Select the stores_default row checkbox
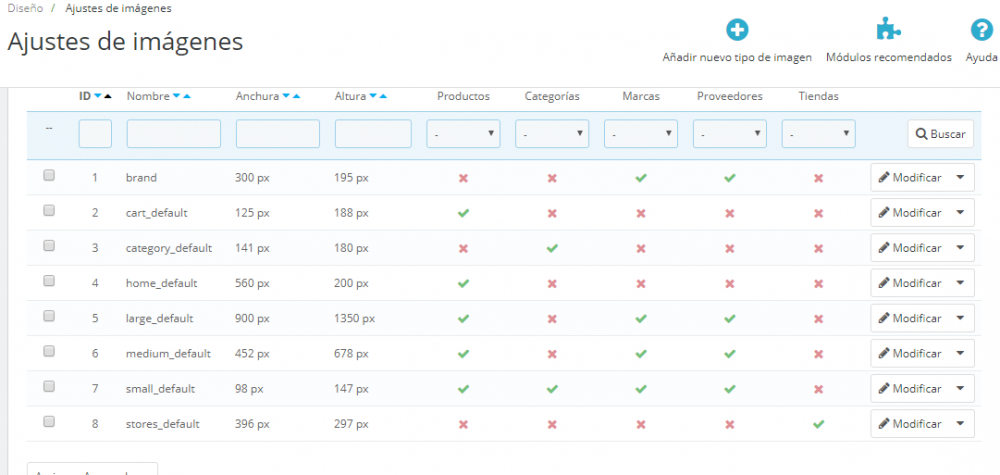Viewport: 1000px width, 475px height. (x=49, y=421)
